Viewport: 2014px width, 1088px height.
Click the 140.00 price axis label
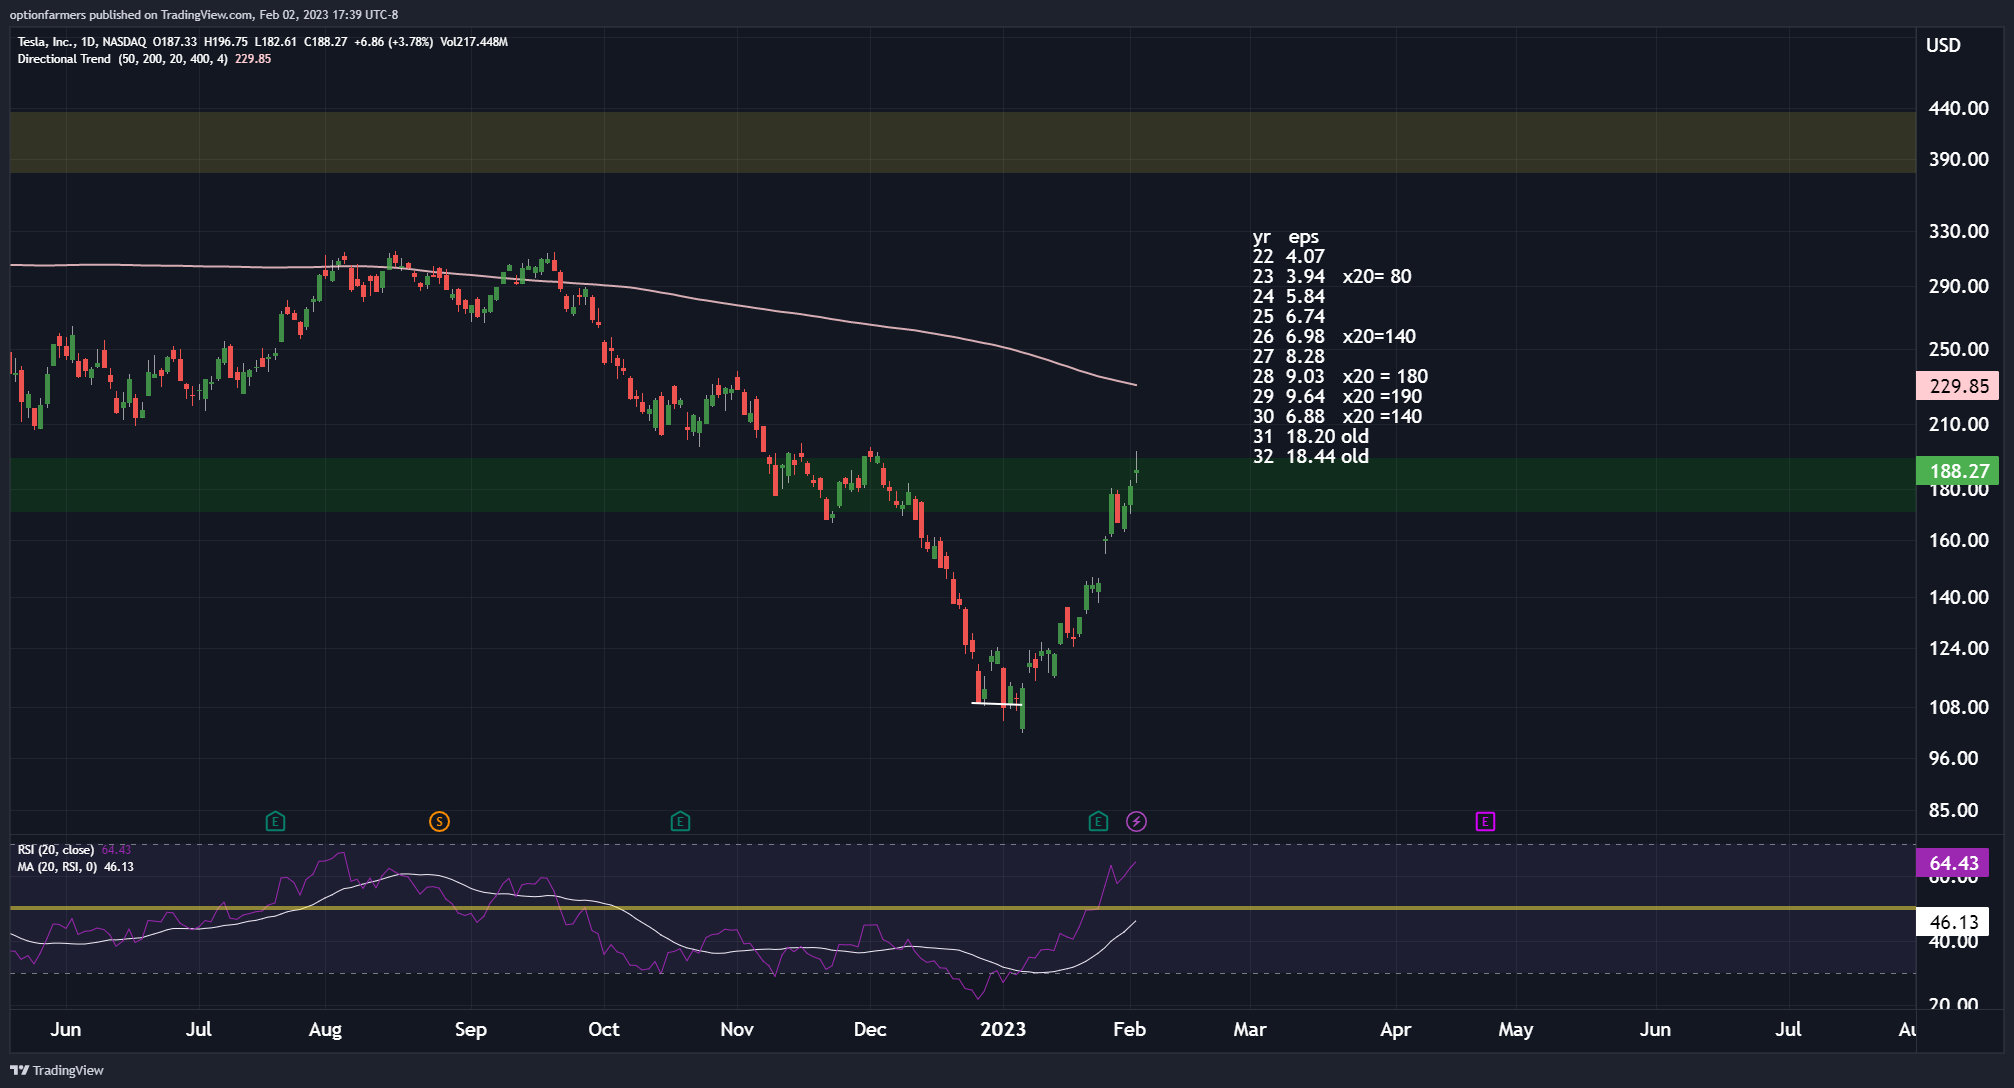1958,597
